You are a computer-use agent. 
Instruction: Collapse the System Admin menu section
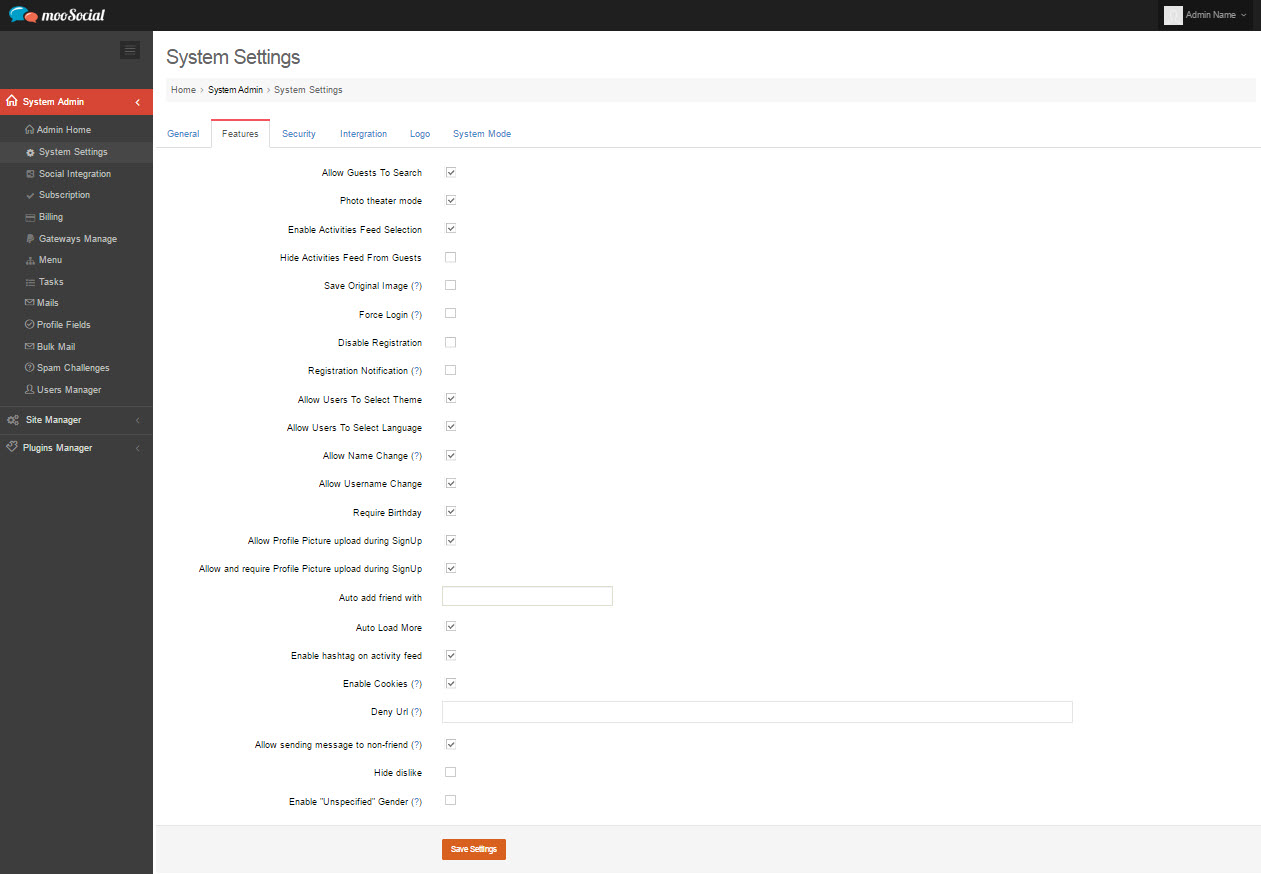click(137, 101)
